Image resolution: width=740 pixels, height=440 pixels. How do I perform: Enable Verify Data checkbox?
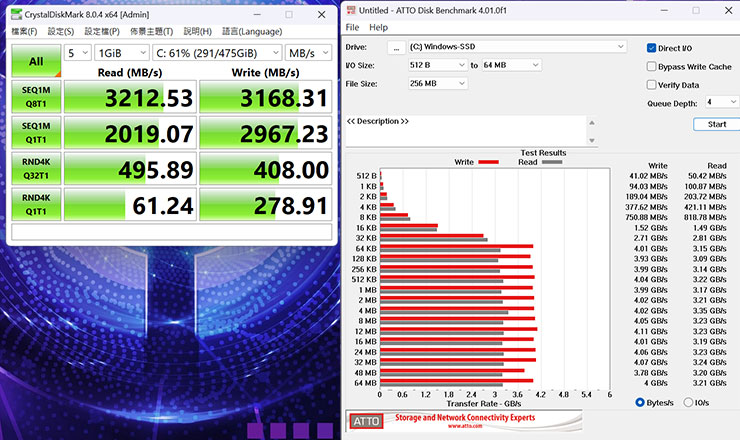point(651,85)
